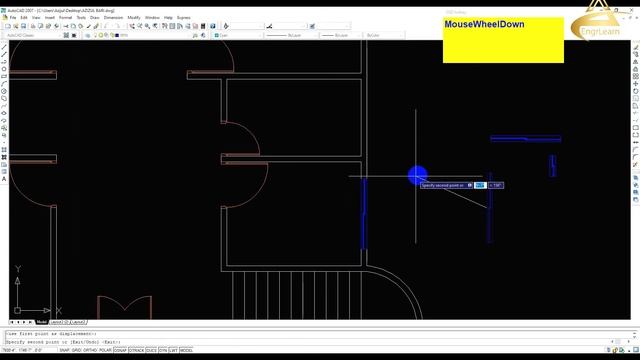Click the Cut icon on Standard toolbar

tap(65, 26)
